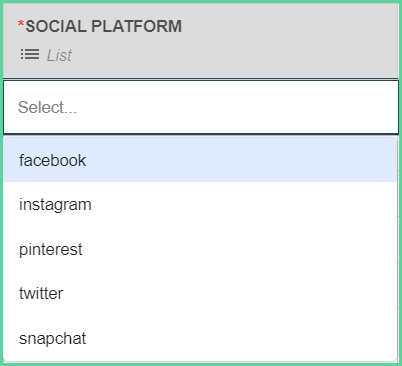Choose the snapchat entry
The image size is (402, 366).
[200, 338]
